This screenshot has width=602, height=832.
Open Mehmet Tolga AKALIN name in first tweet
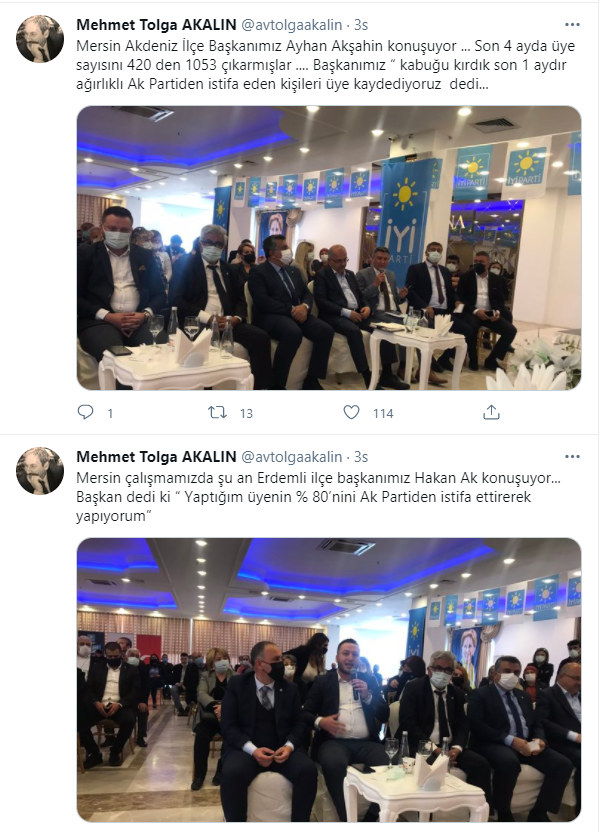point(156,25)
